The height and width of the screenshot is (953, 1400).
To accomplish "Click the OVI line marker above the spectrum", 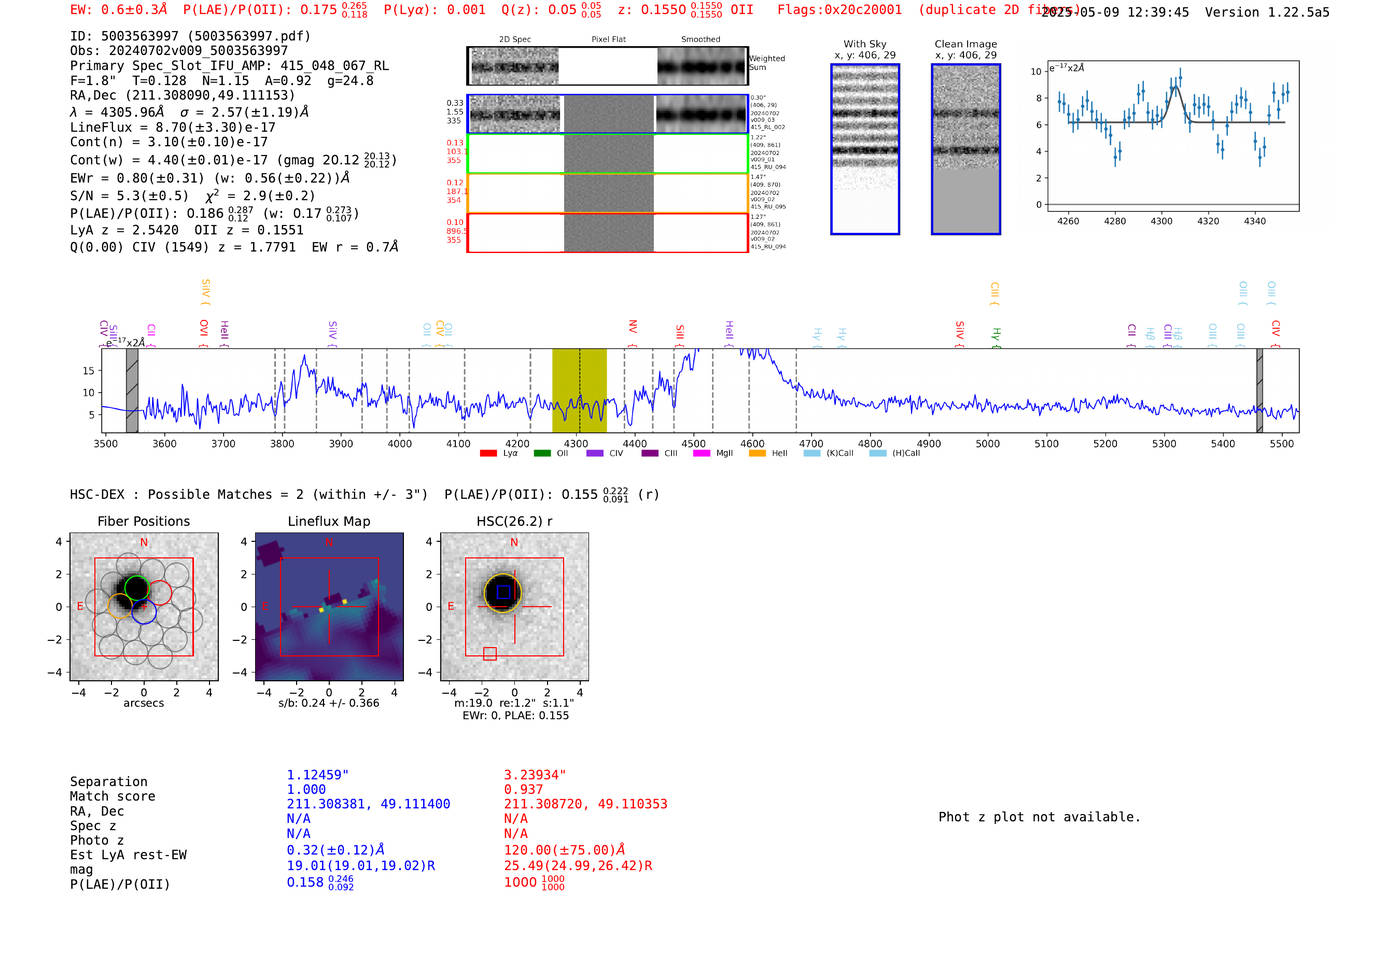I will pyautogui.click(x=203, y=333).
